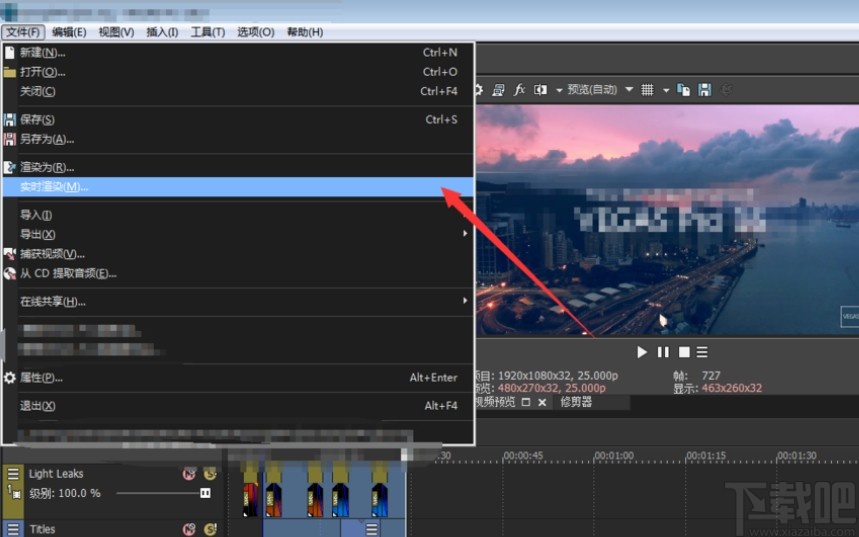Mute the Titles track
This screenshot has height=537, width=859.
click(189, 529)
